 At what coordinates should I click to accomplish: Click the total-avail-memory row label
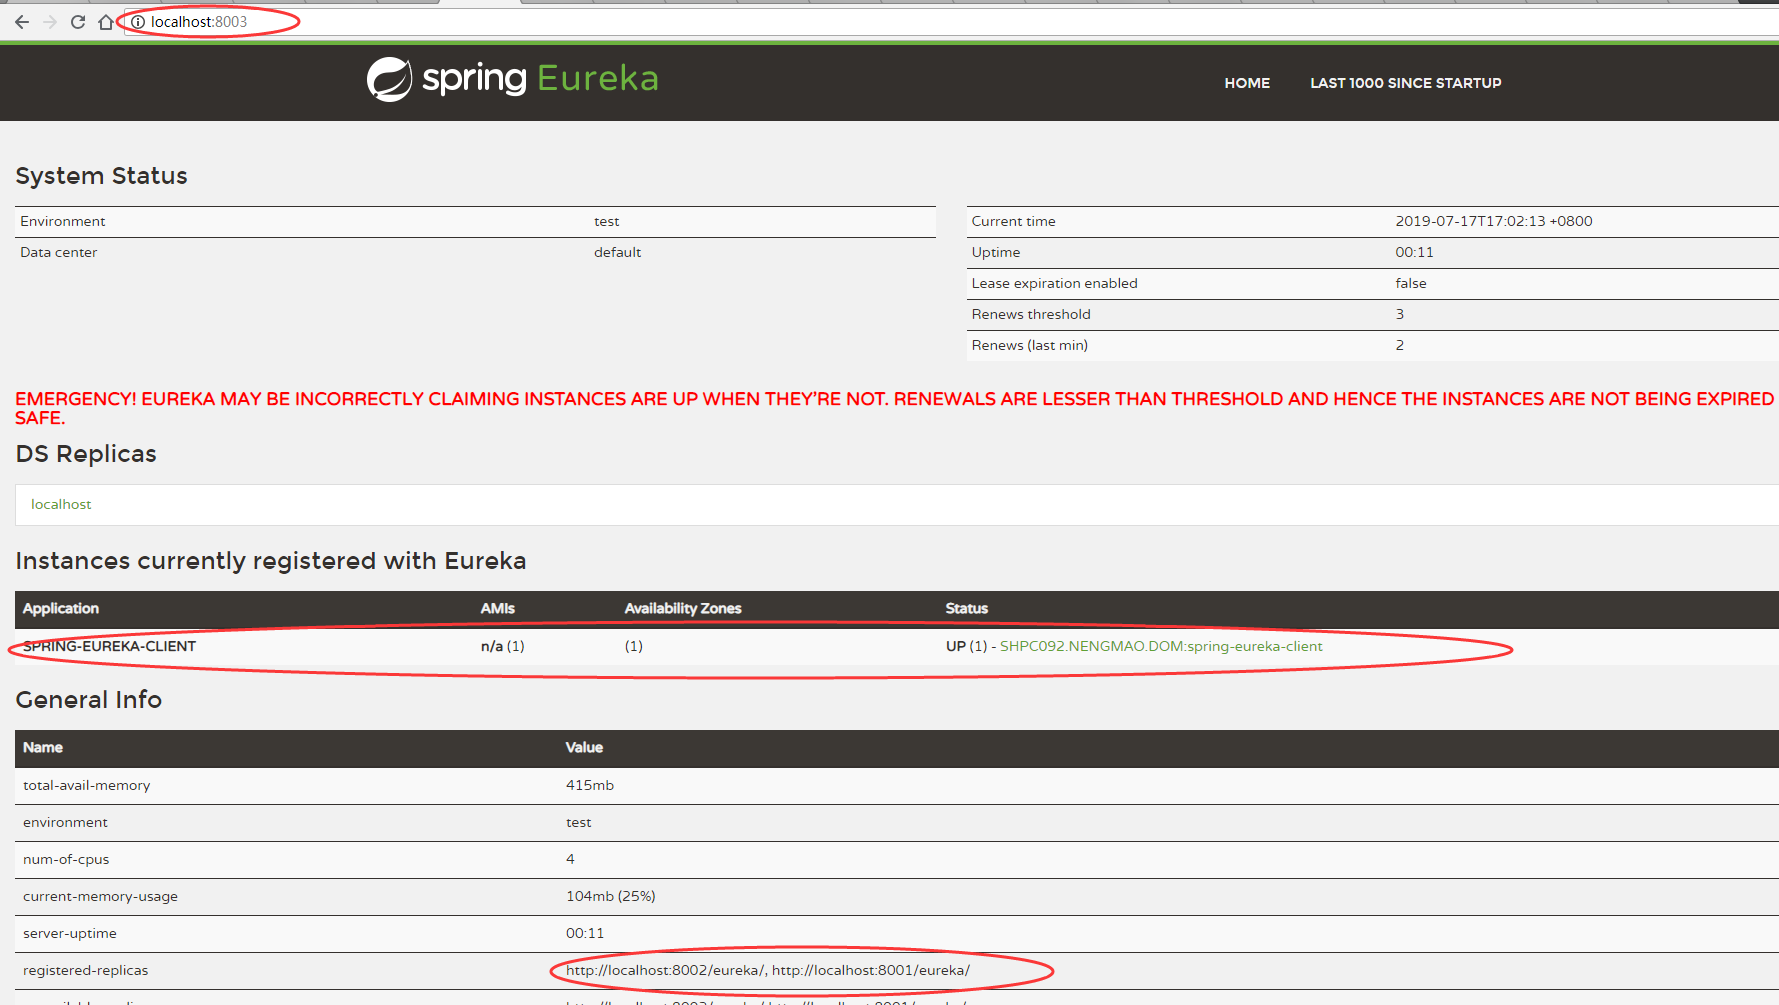pos(87,786)
